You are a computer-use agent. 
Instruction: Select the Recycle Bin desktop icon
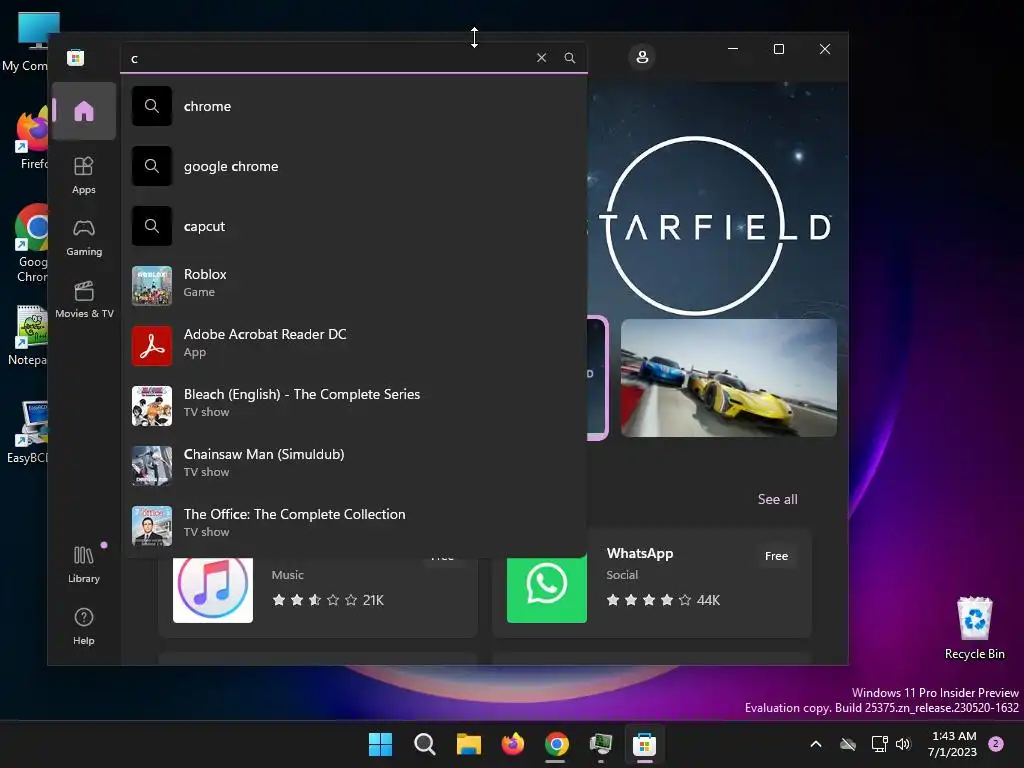(974, 627)
